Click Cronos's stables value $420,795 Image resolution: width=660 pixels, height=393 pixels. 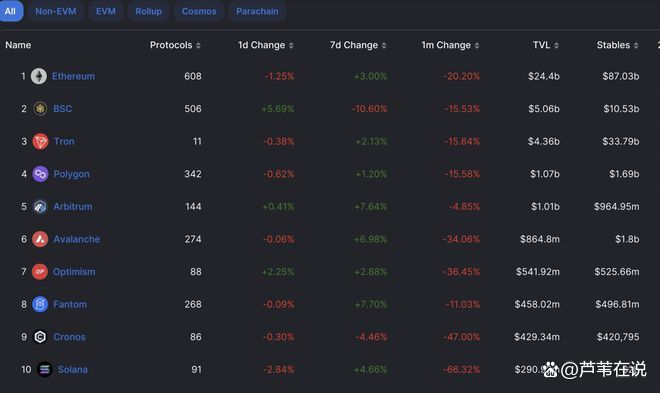[x=618, y=337]
